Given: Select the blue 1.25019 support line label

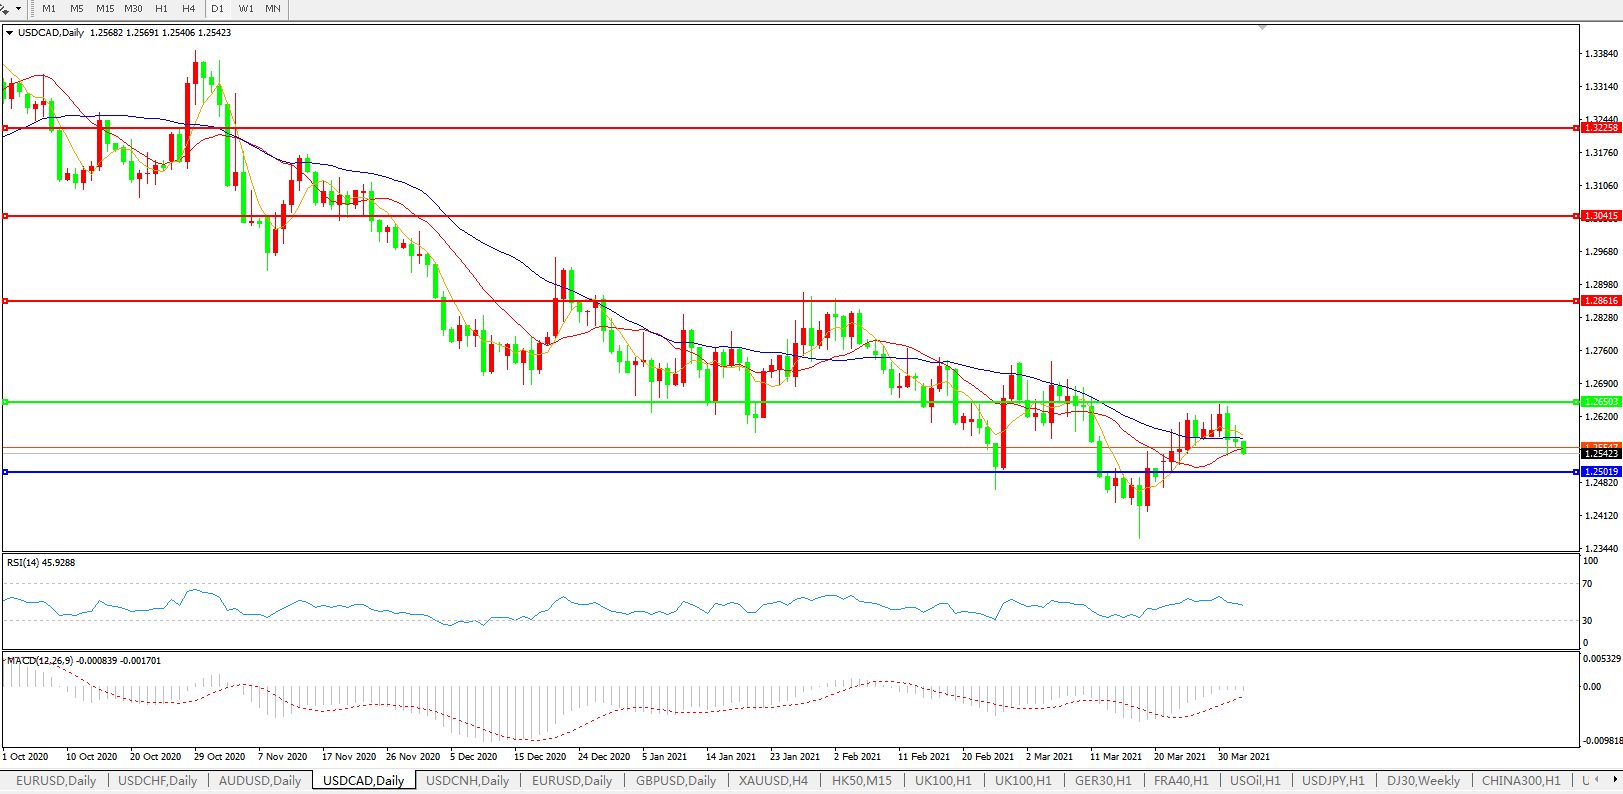Looking at the screenshot, I should [x=1600, y=472].
